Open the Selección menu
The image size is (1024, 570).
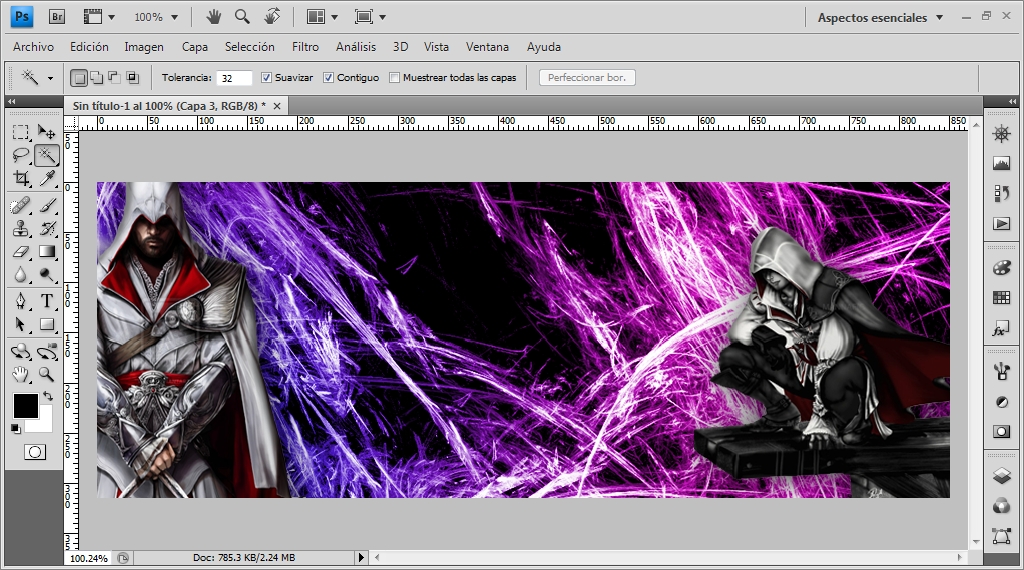[x=249, y=47]
